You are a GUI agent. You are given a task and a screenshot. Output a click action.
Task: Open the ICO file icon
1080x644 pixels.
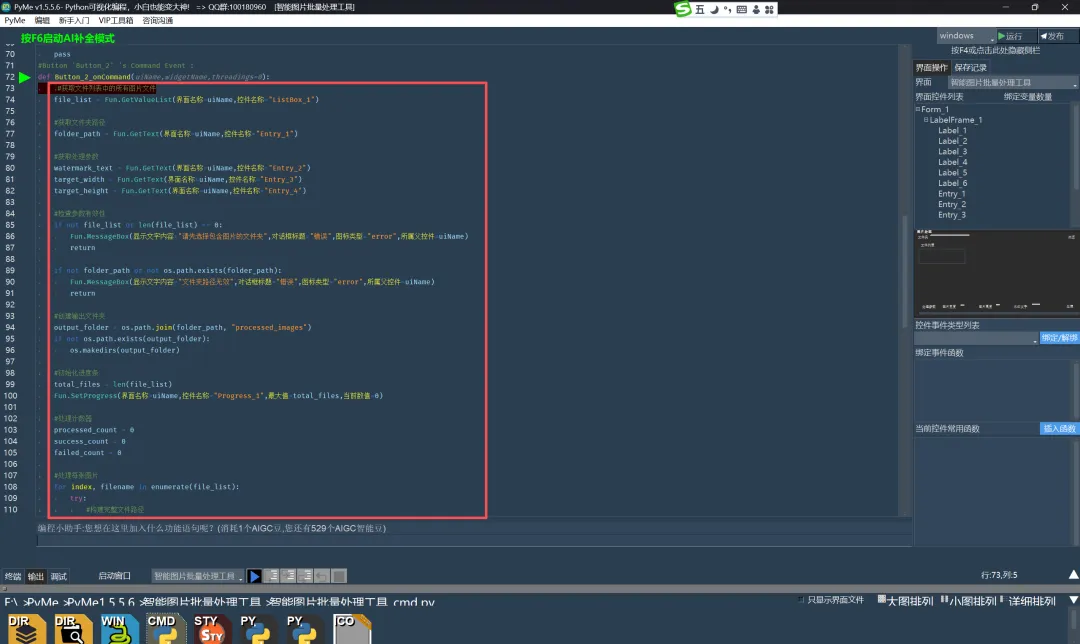tap(352, 628)
